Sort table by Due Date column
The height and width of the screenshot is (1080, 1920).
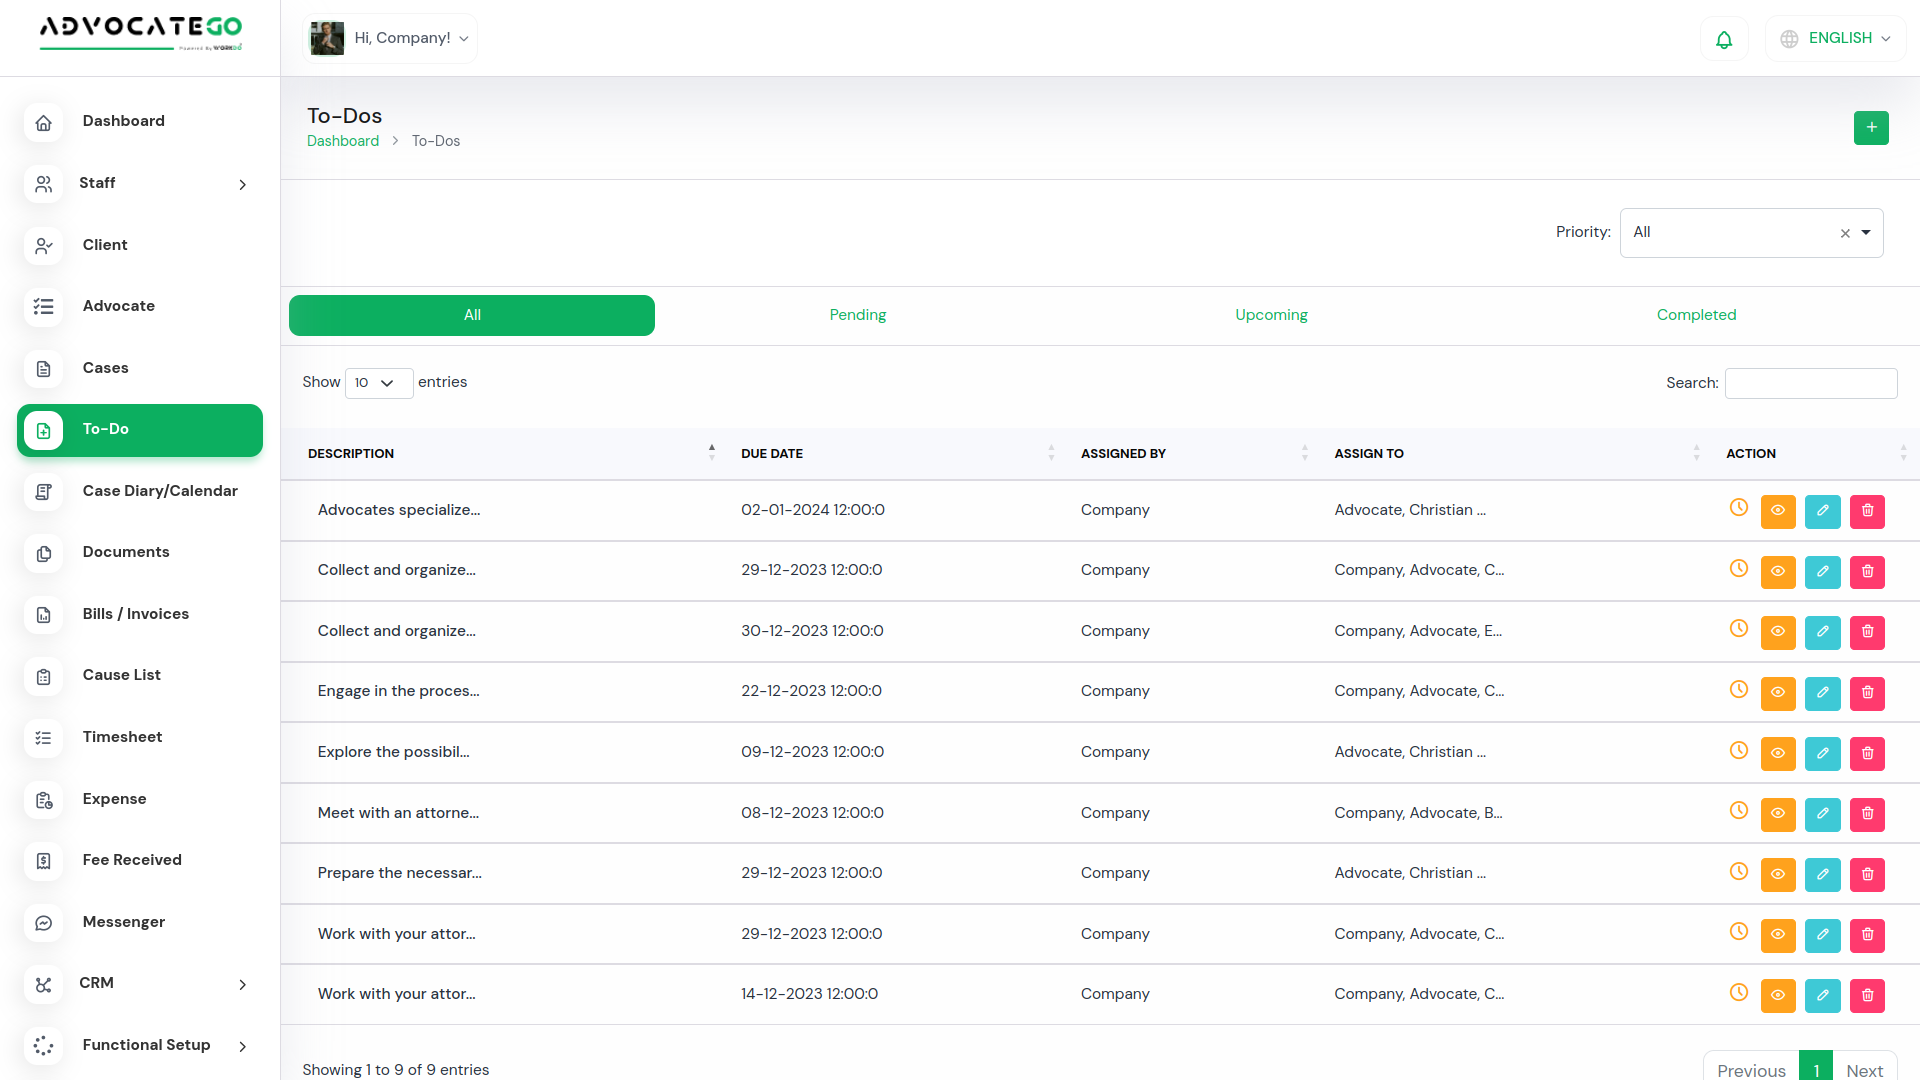pos(772,454)
